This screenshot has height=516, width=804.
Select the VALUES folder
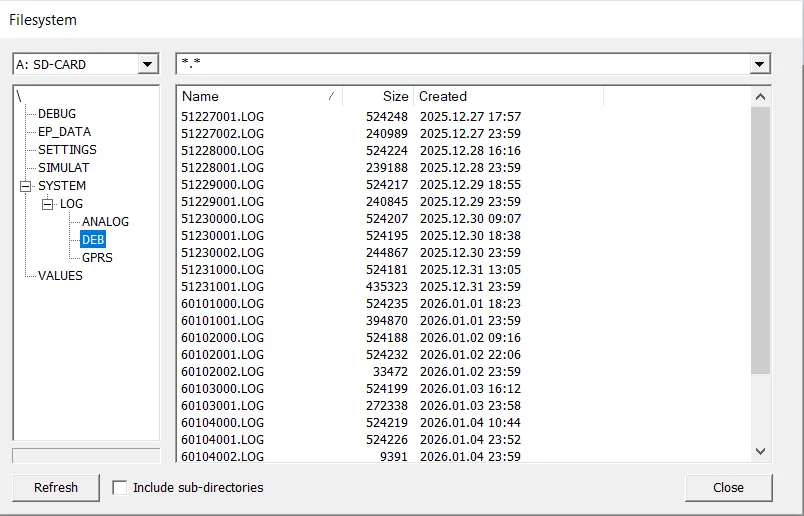[x=60, y=275]
